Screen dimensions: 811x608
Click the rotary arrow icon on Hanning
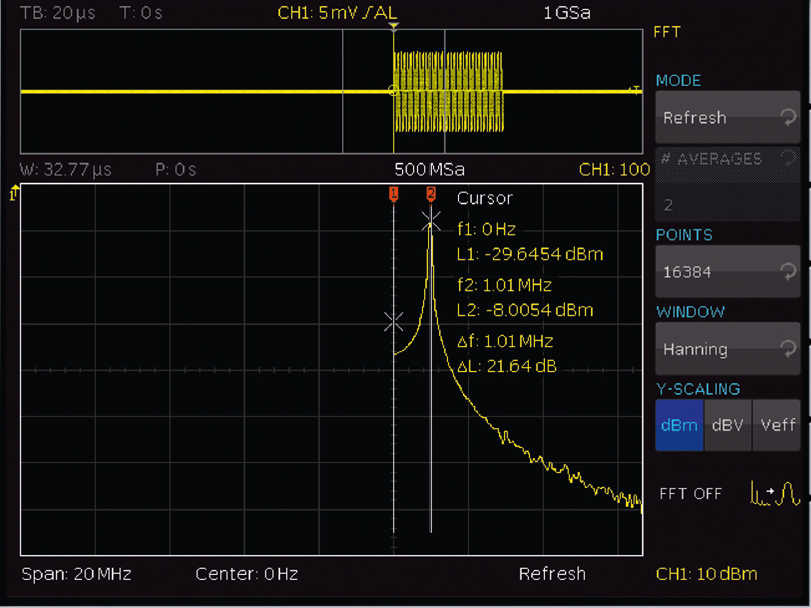pyautogui.click(x=789, y=349)
